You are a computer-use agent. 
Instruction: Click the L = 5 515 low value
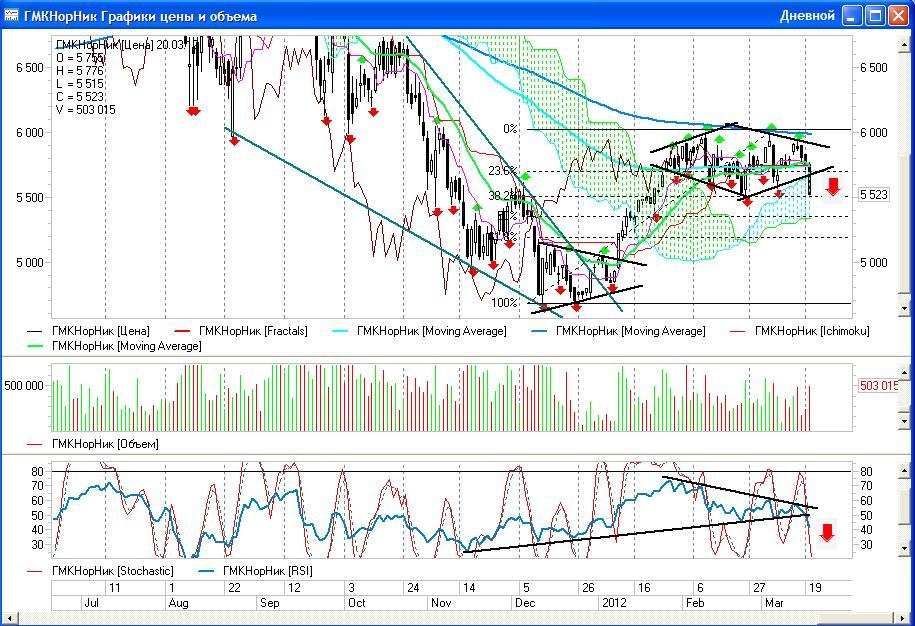[x=79, y=84]
